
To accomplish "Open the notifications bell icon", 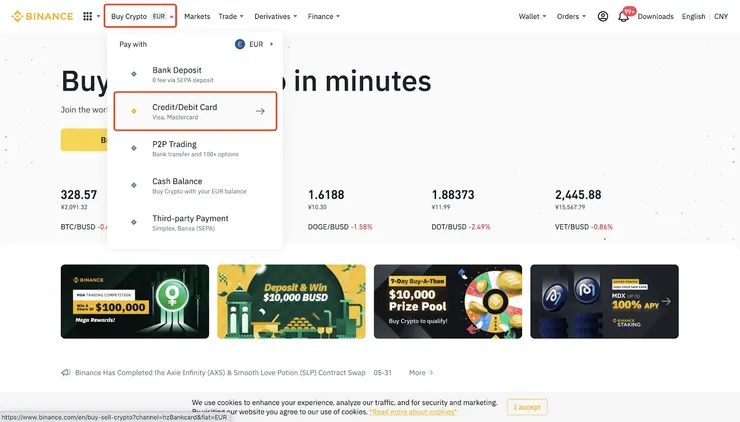I will 623,17.
